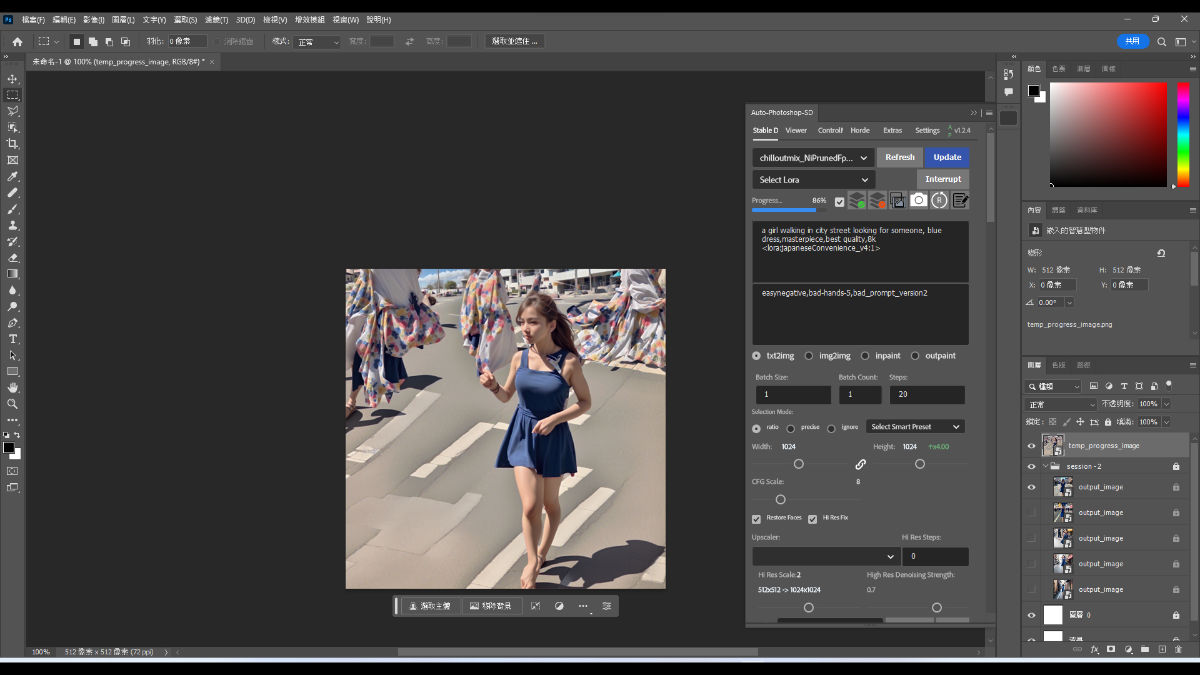Screen dimensions: 1200x675
Task: Select the Move tool
Action: [13, 79]
